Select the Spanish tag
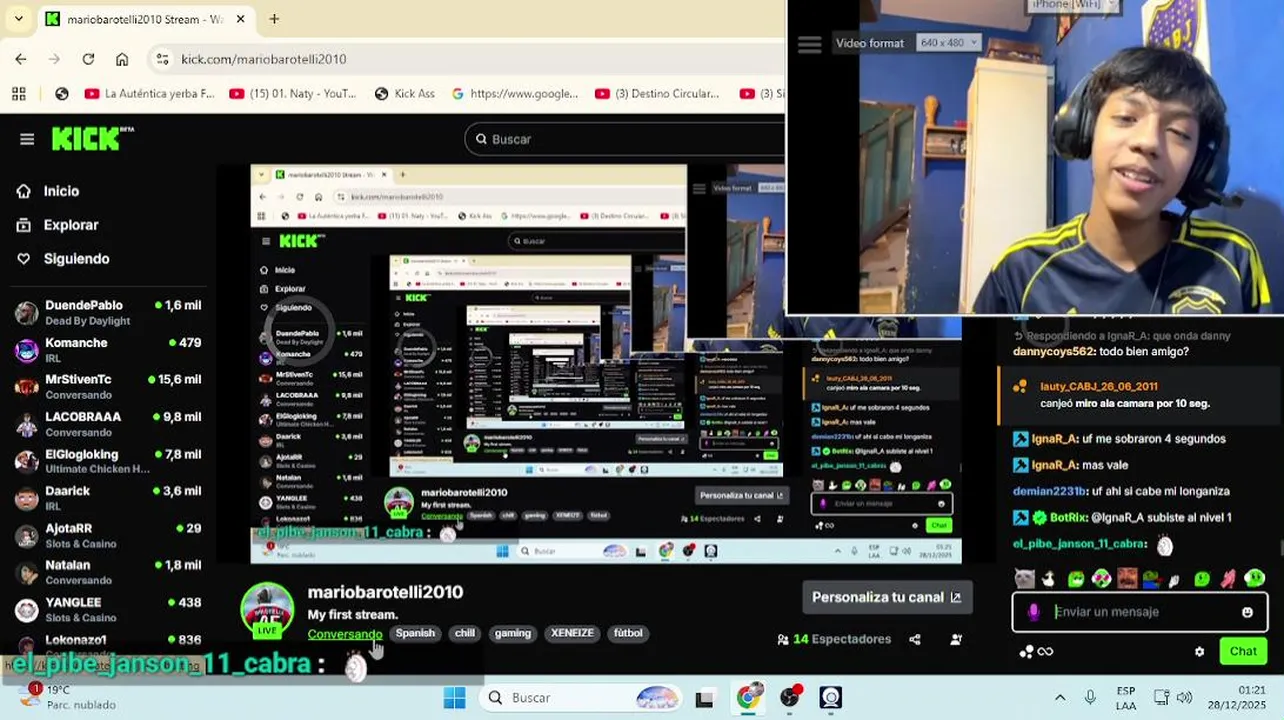Image resolution: width=1284 pixels, height=720 pixels. pos(415,633)
